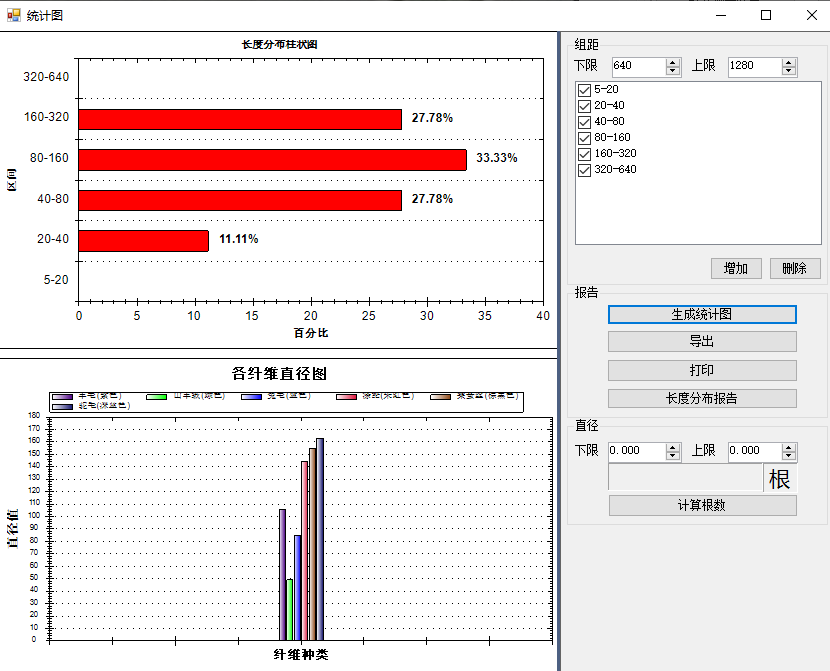Disable the 320-640 interval checkbox
The image size is (830, 671).
(x=584, y=170)
